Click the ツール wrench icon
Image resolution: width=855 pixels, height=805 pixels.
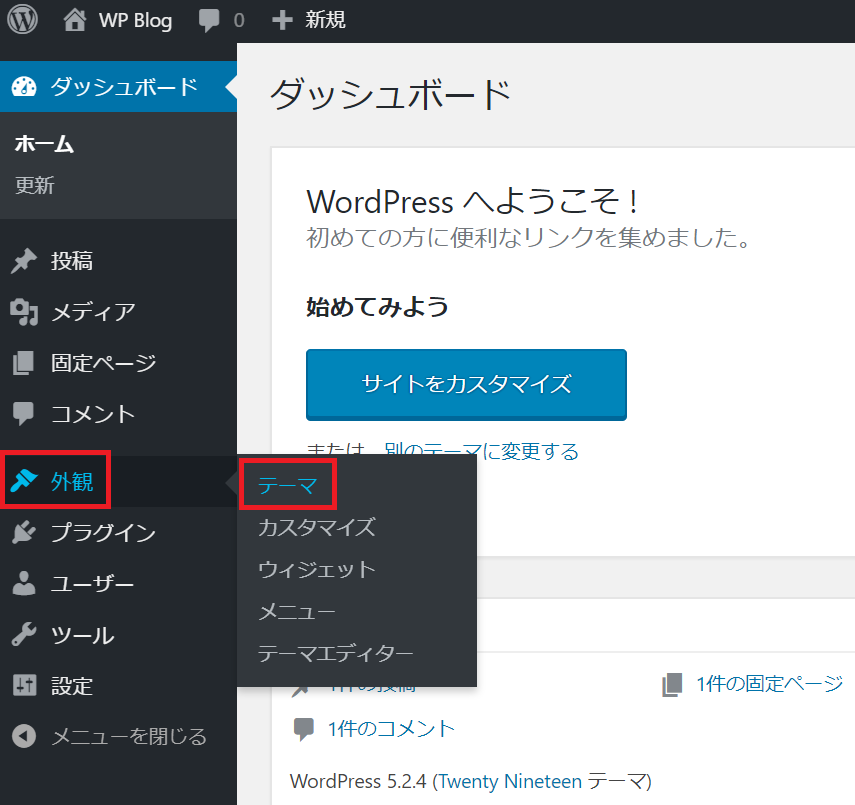tap(24, 635)
